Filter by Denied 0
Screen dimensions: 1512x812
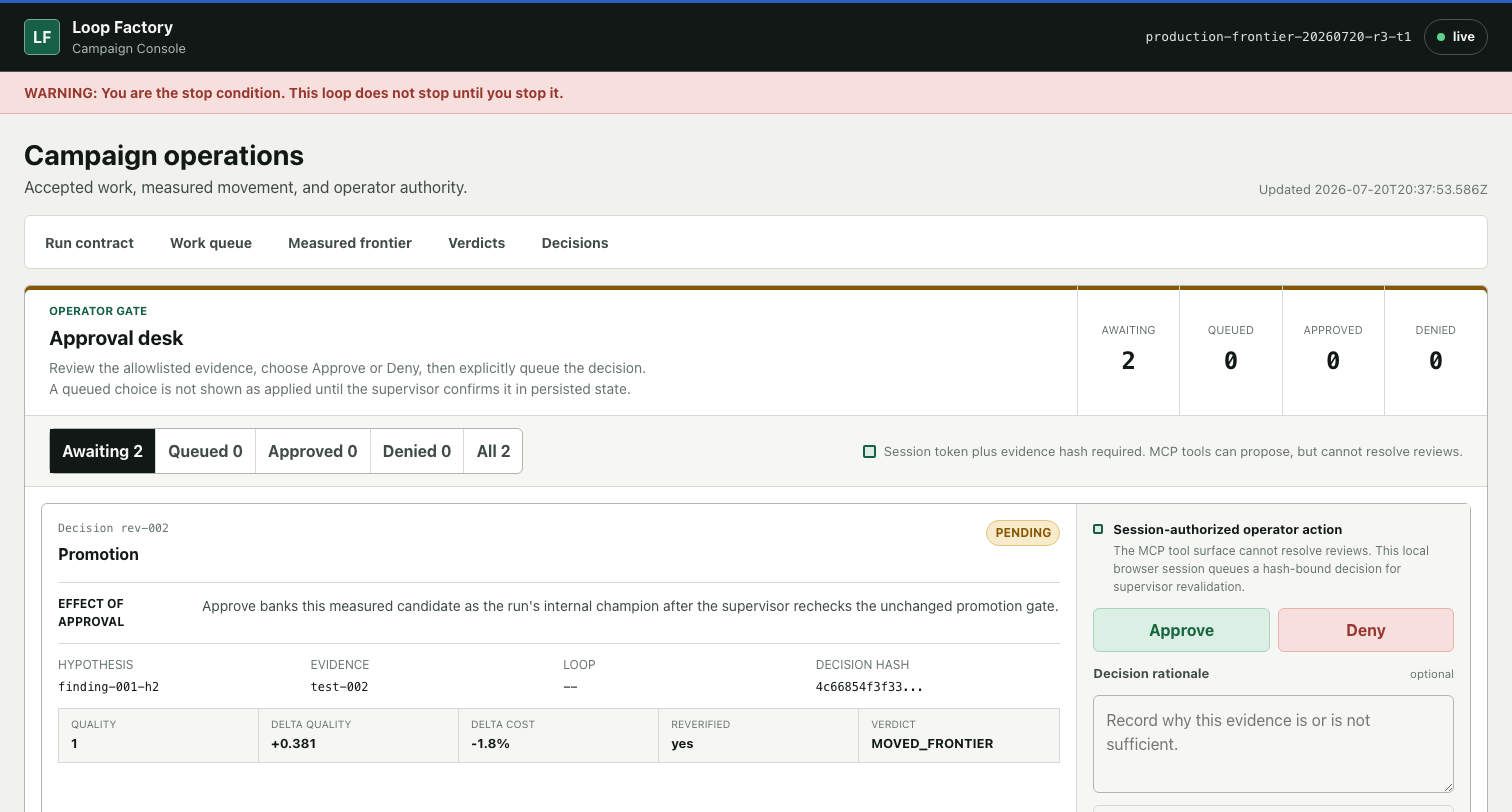coord(417,451)
